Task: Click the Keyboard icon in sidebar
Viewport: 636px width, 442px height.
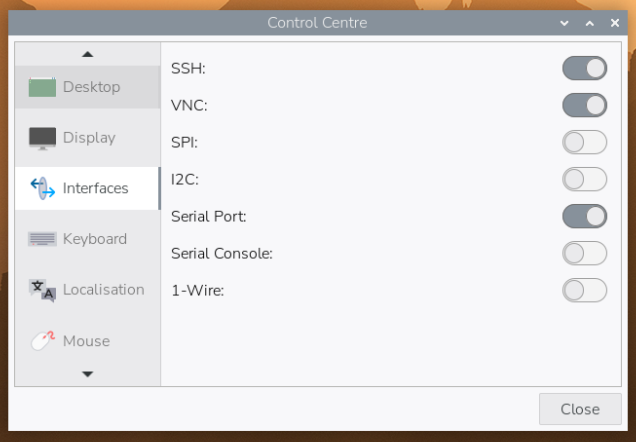Action: coord(42,239)
